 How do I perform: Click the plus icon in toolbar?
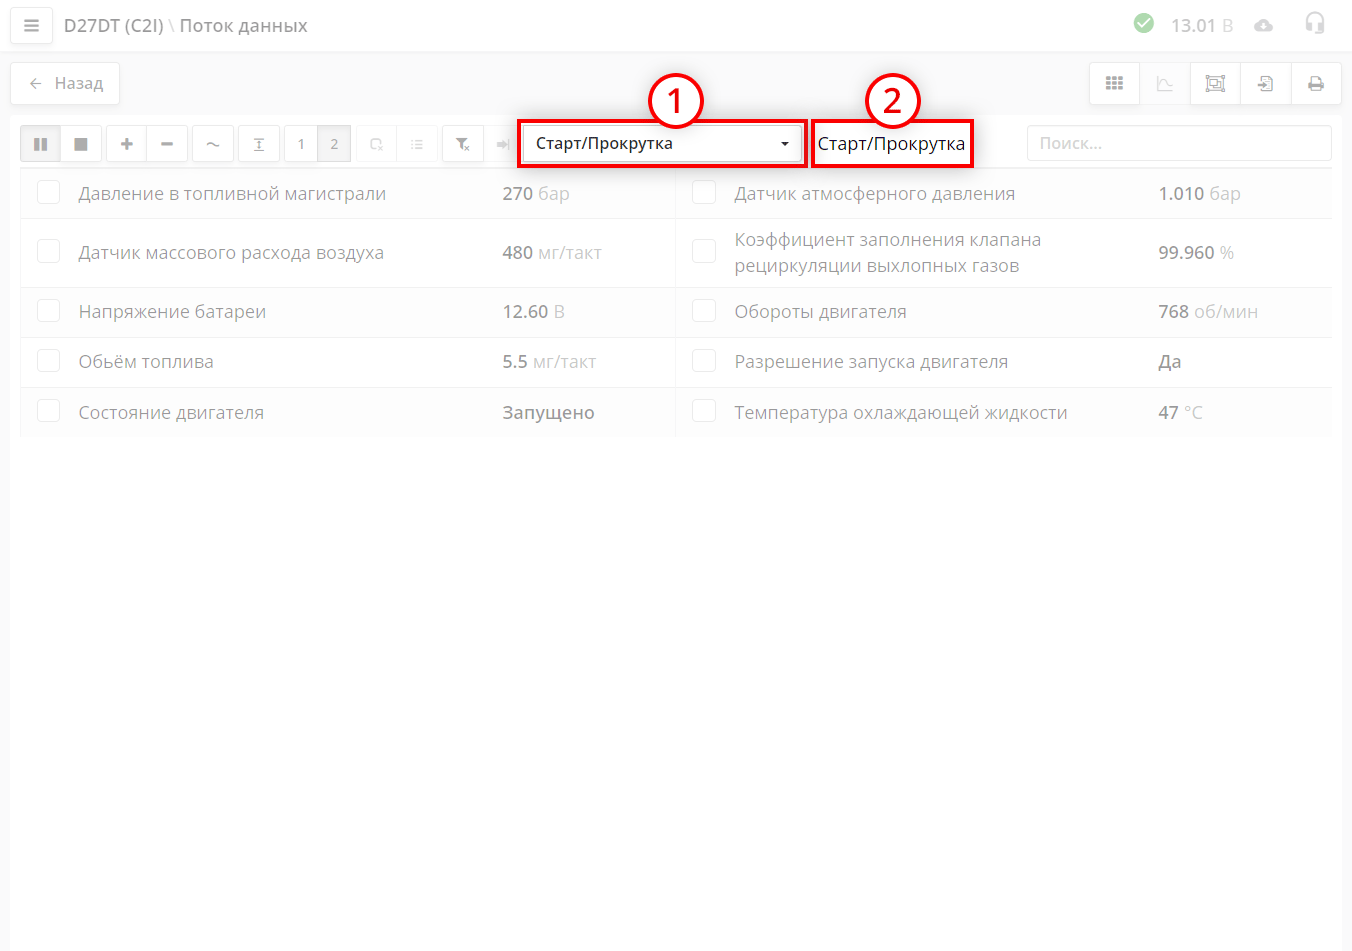(x=127, y=144)
